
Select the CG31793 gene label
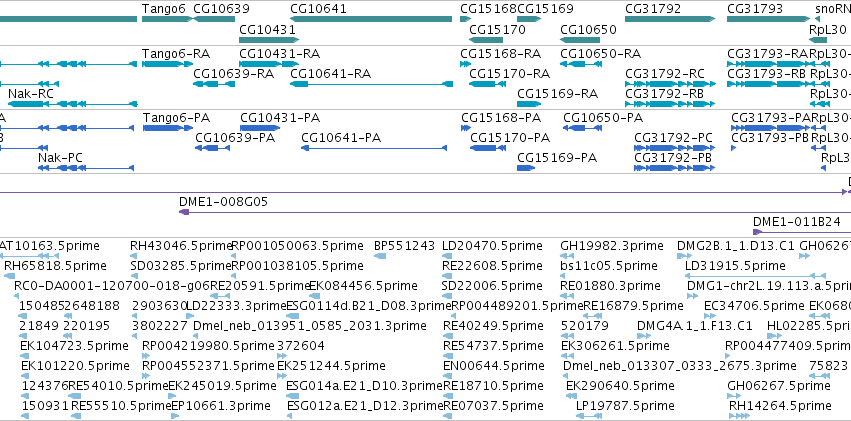click(x=755, y=9)
